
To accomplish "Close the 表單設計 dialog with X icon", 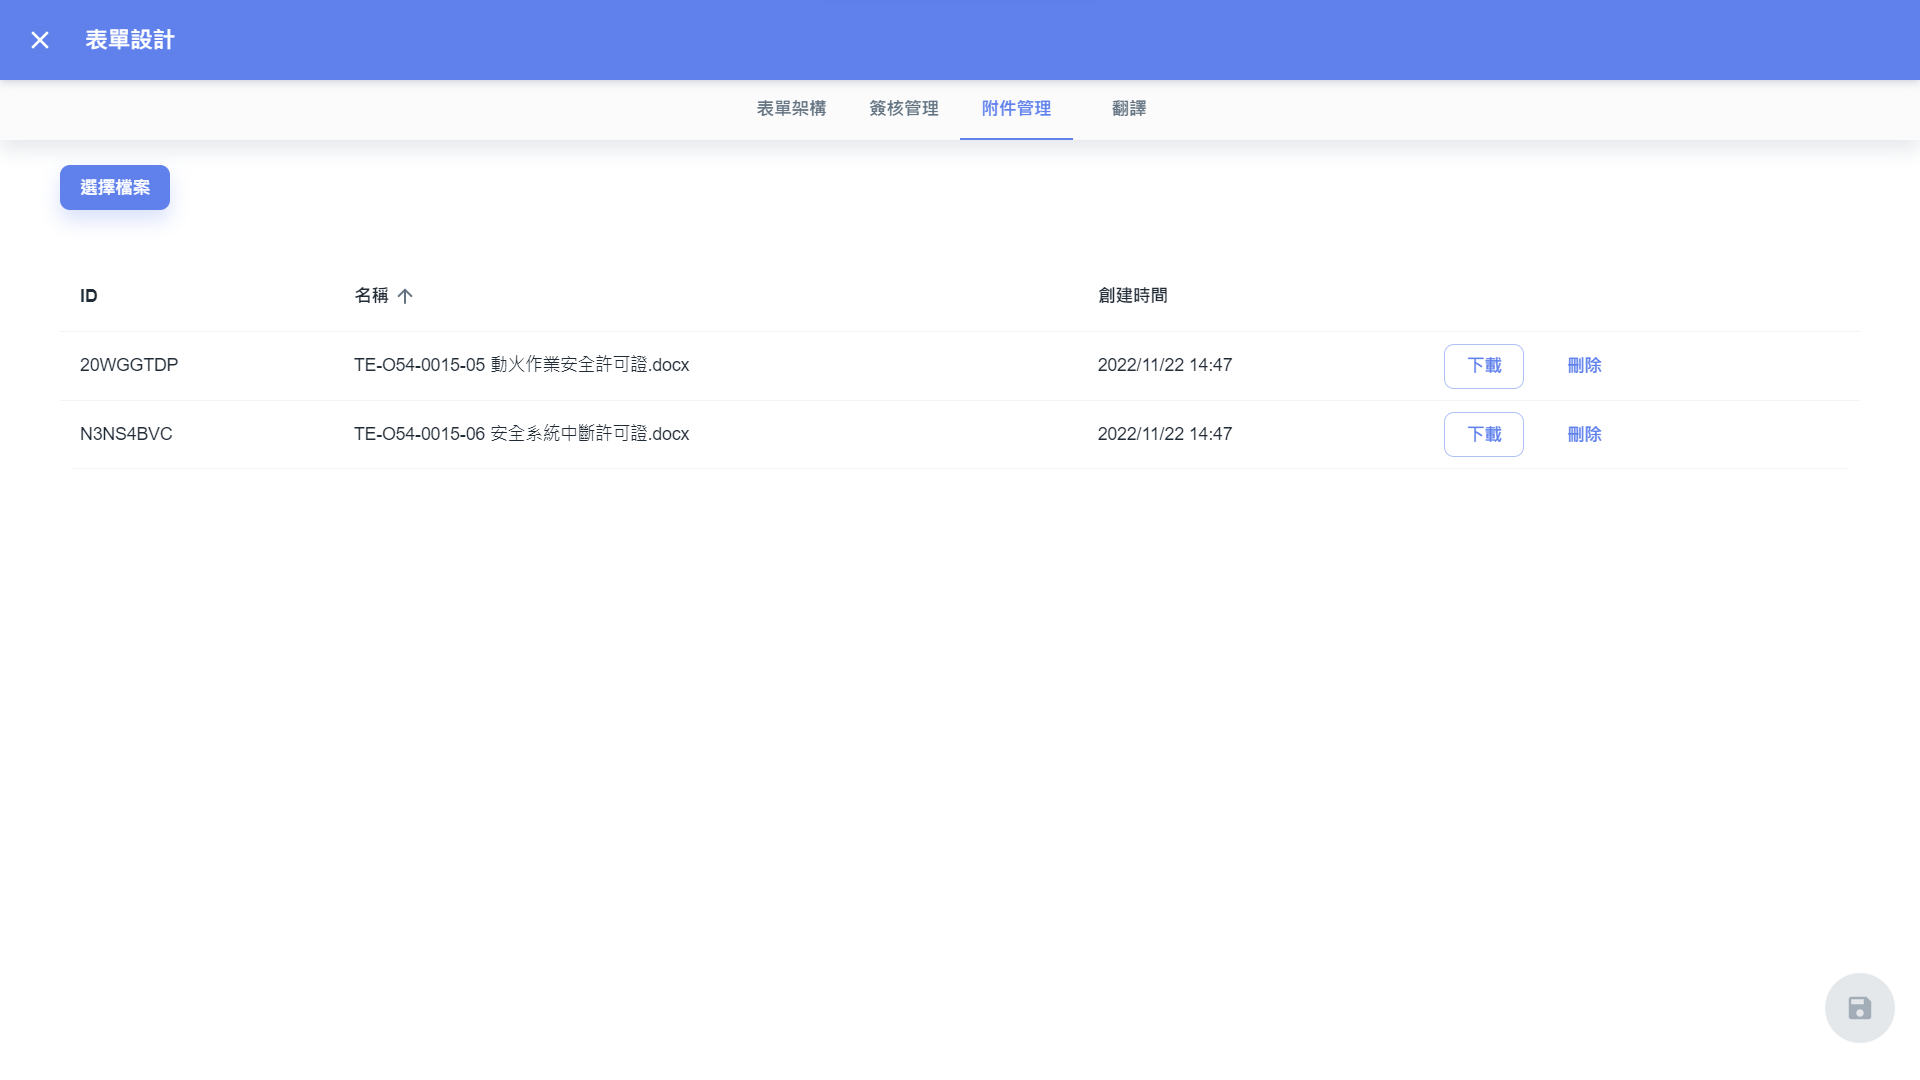I will point(40,40).
